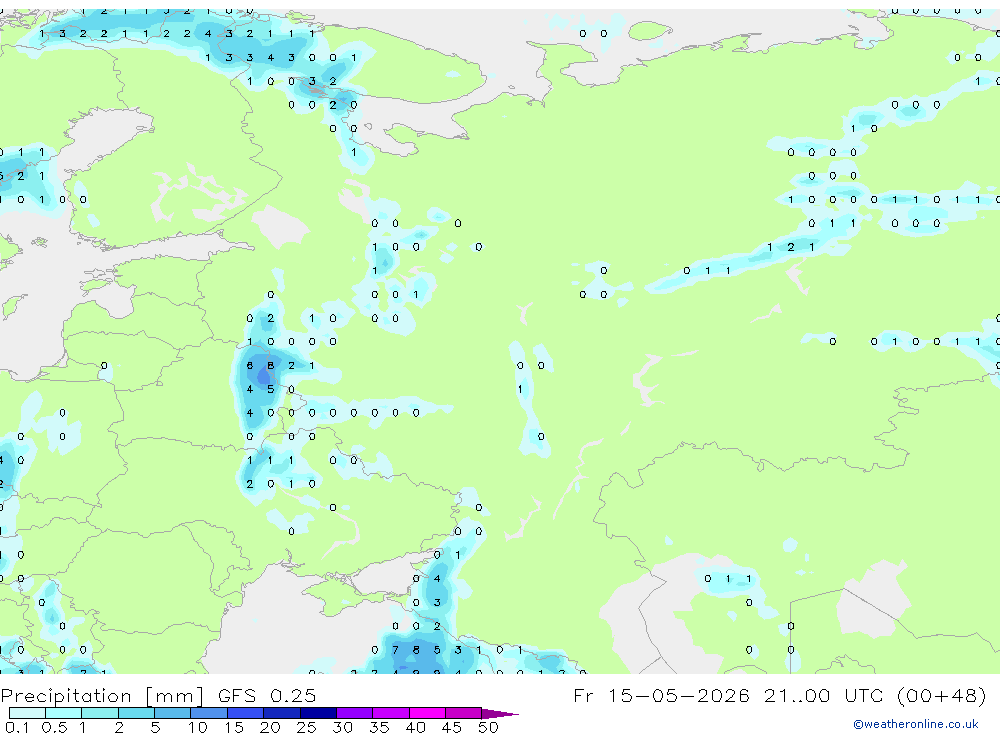Select the legend swatch between 0.5 and 1
This screenshot has height=733, width=1000.
(64, 713)
